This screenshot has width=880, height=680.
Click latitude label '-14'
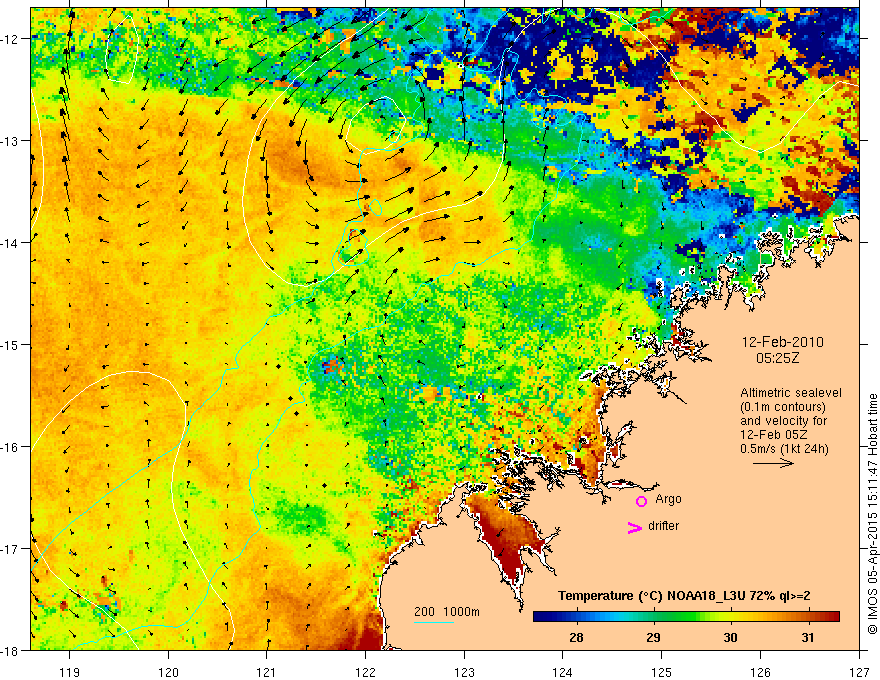(x=11, y=243)
